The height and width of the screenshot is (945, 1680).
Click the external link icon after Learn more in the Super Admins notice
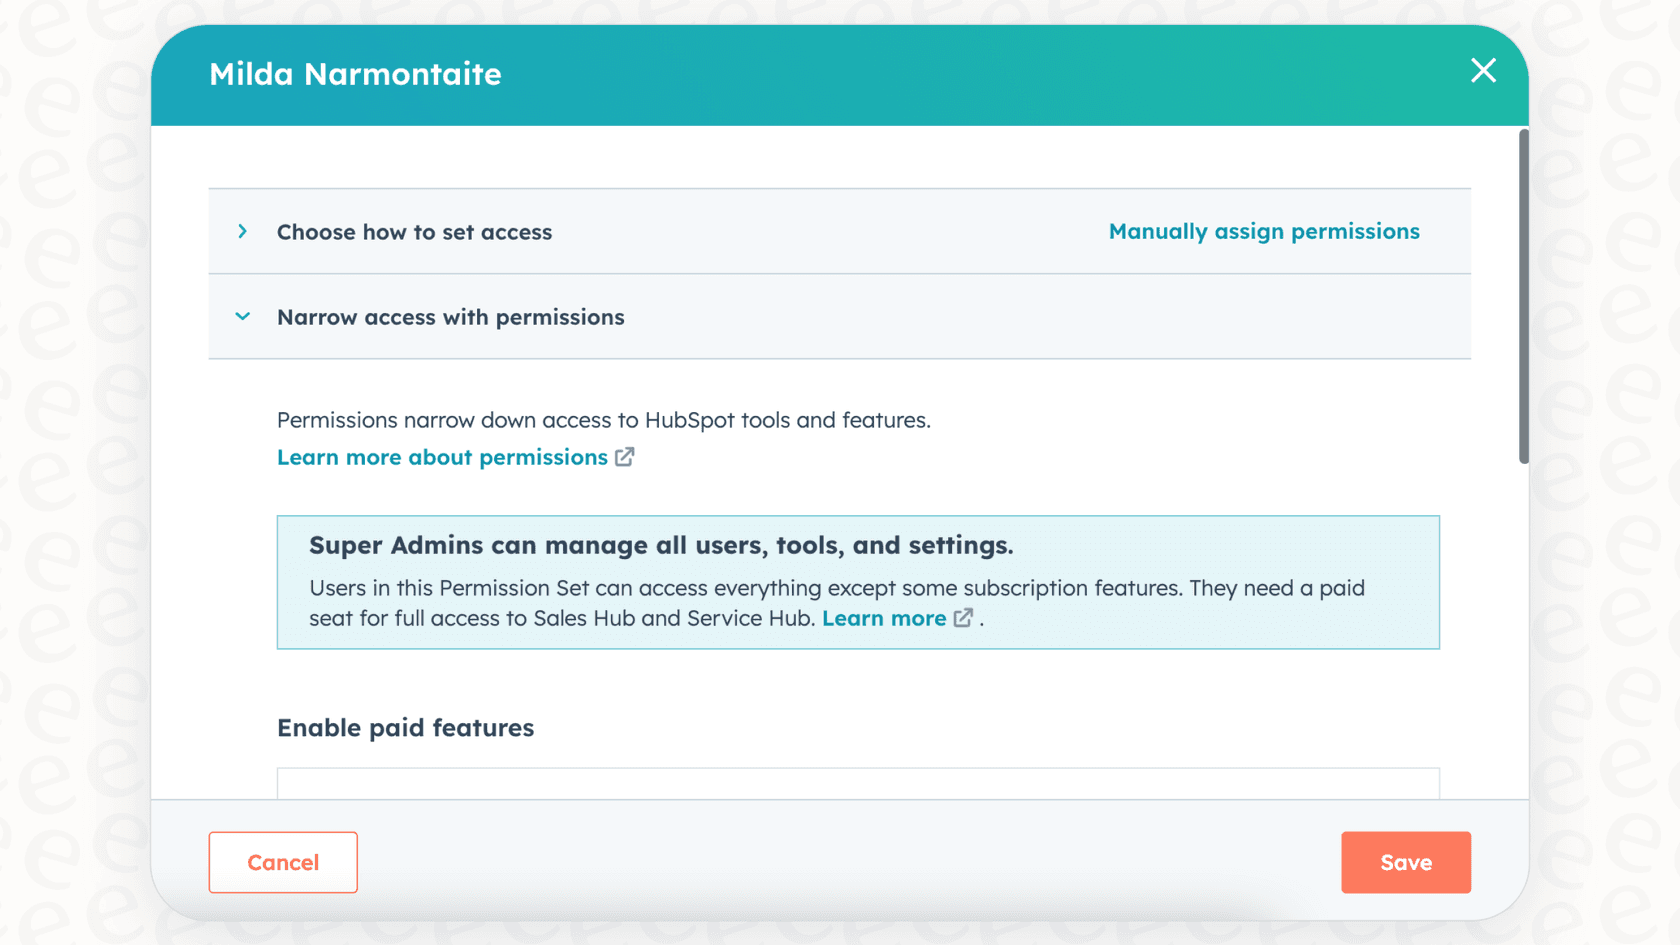click(x=962, y=618)
